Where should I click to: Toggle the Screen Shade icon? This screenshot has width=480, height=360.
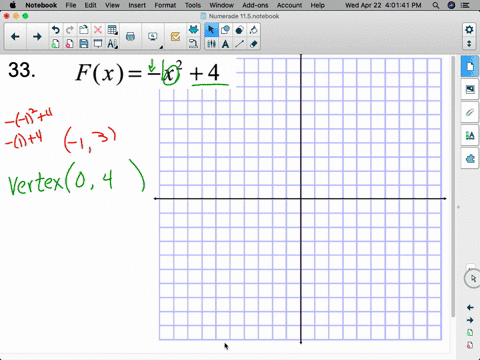98,44
